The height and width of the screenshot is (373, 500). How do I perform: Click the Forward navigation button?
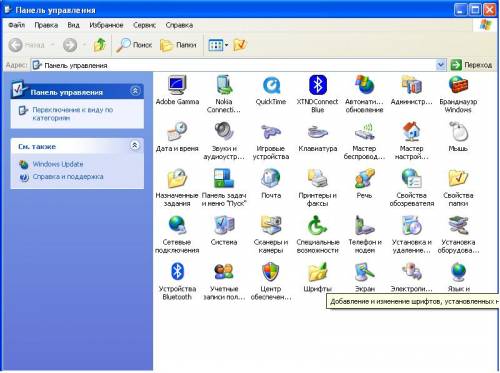(70, 45)
